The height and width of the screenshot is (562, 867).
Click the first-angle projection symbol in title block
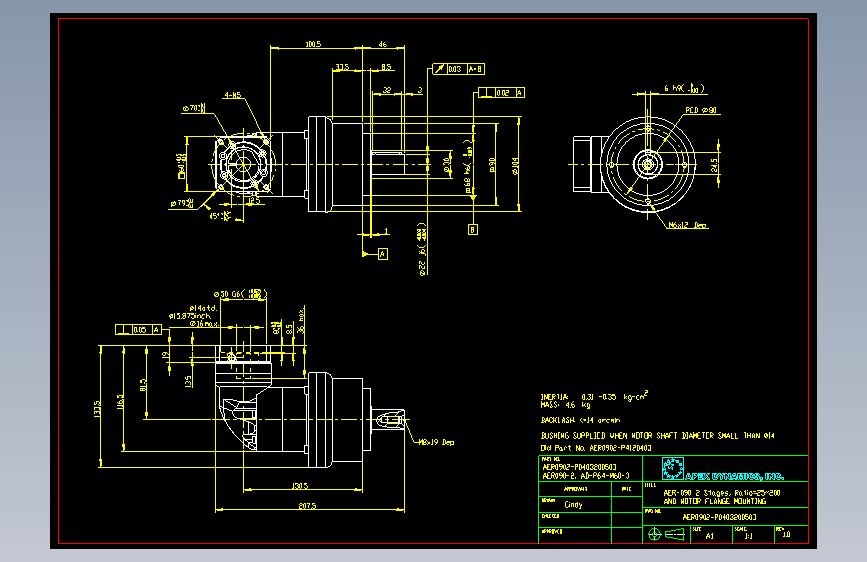pos(666,534)
